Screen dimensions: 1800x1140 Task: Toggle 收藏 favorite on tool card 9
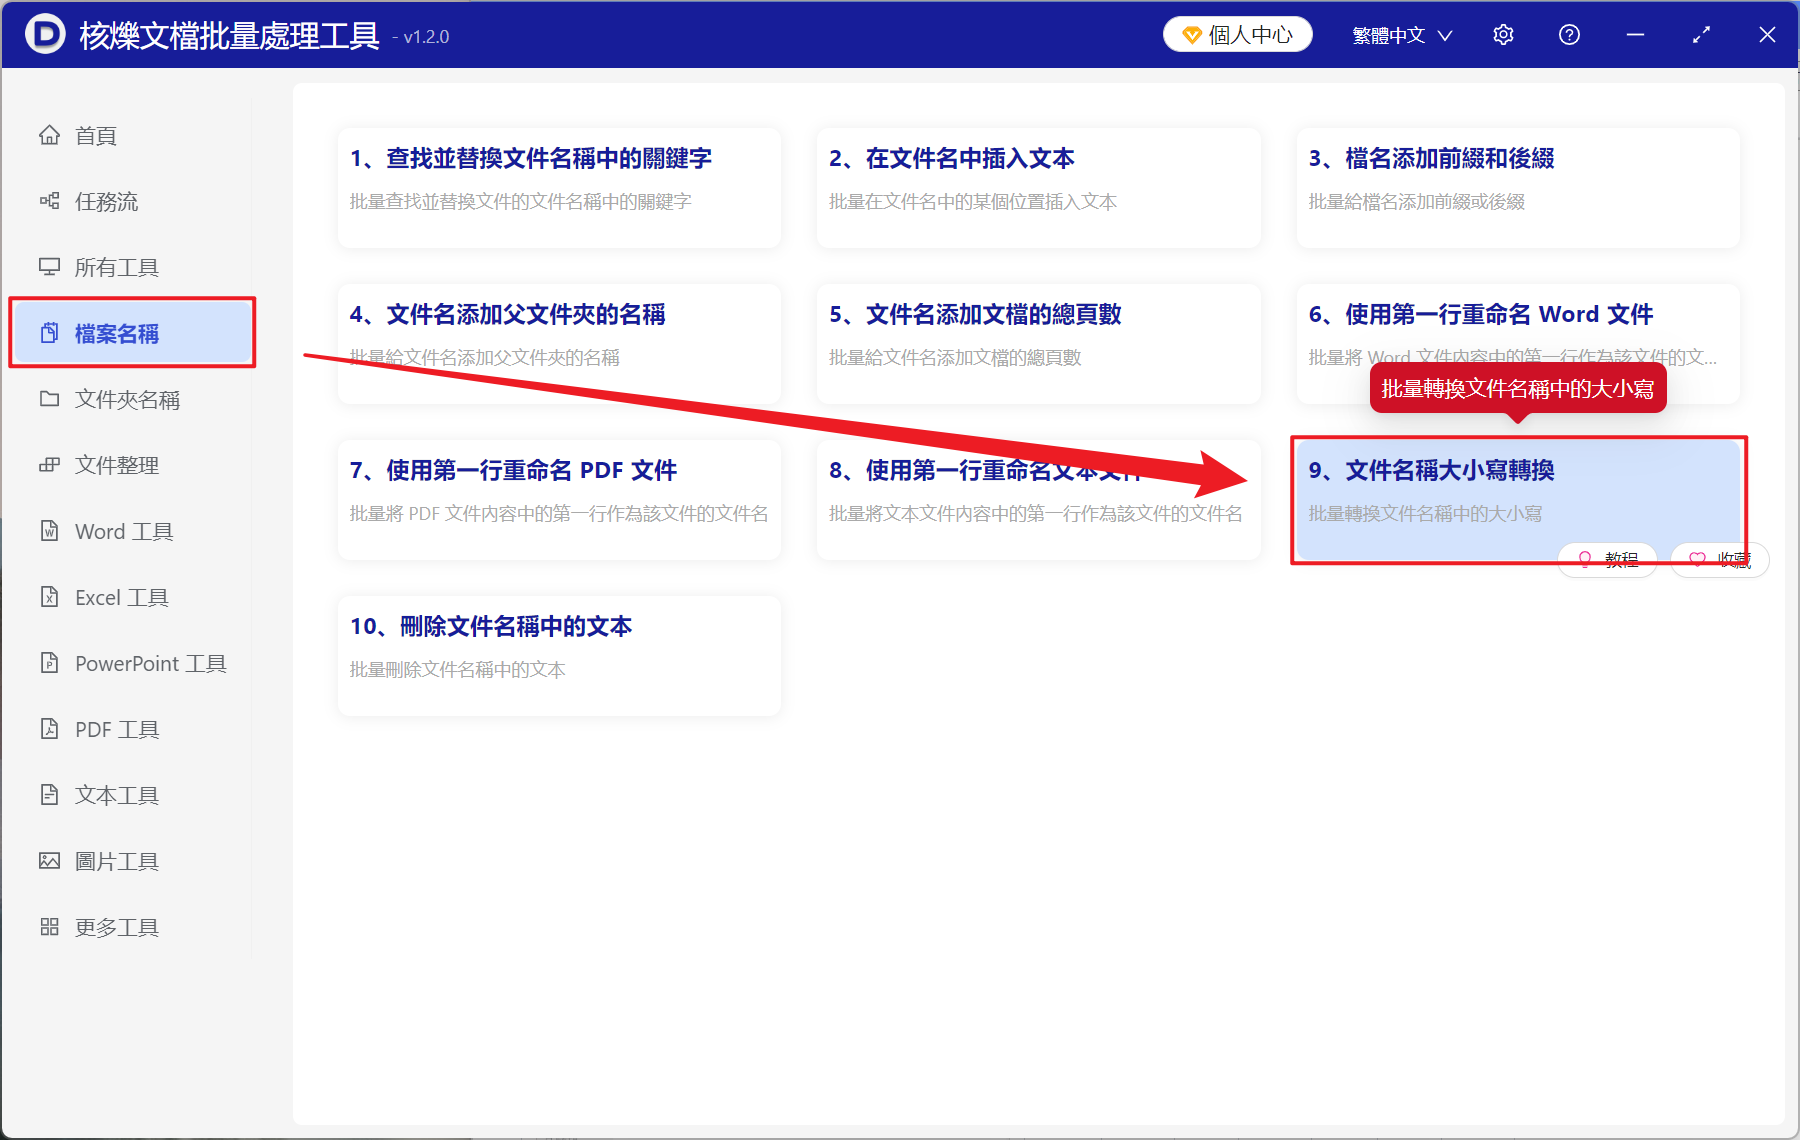[x=1720, y=560]
